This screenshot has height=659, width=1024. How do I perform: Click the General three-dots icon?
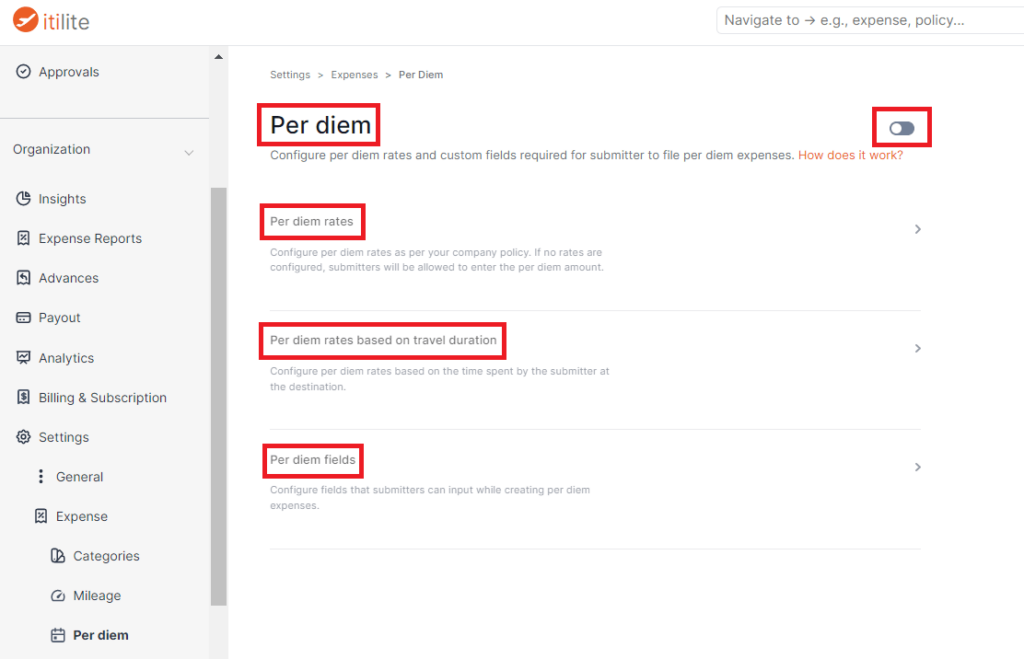coord(41,477)
